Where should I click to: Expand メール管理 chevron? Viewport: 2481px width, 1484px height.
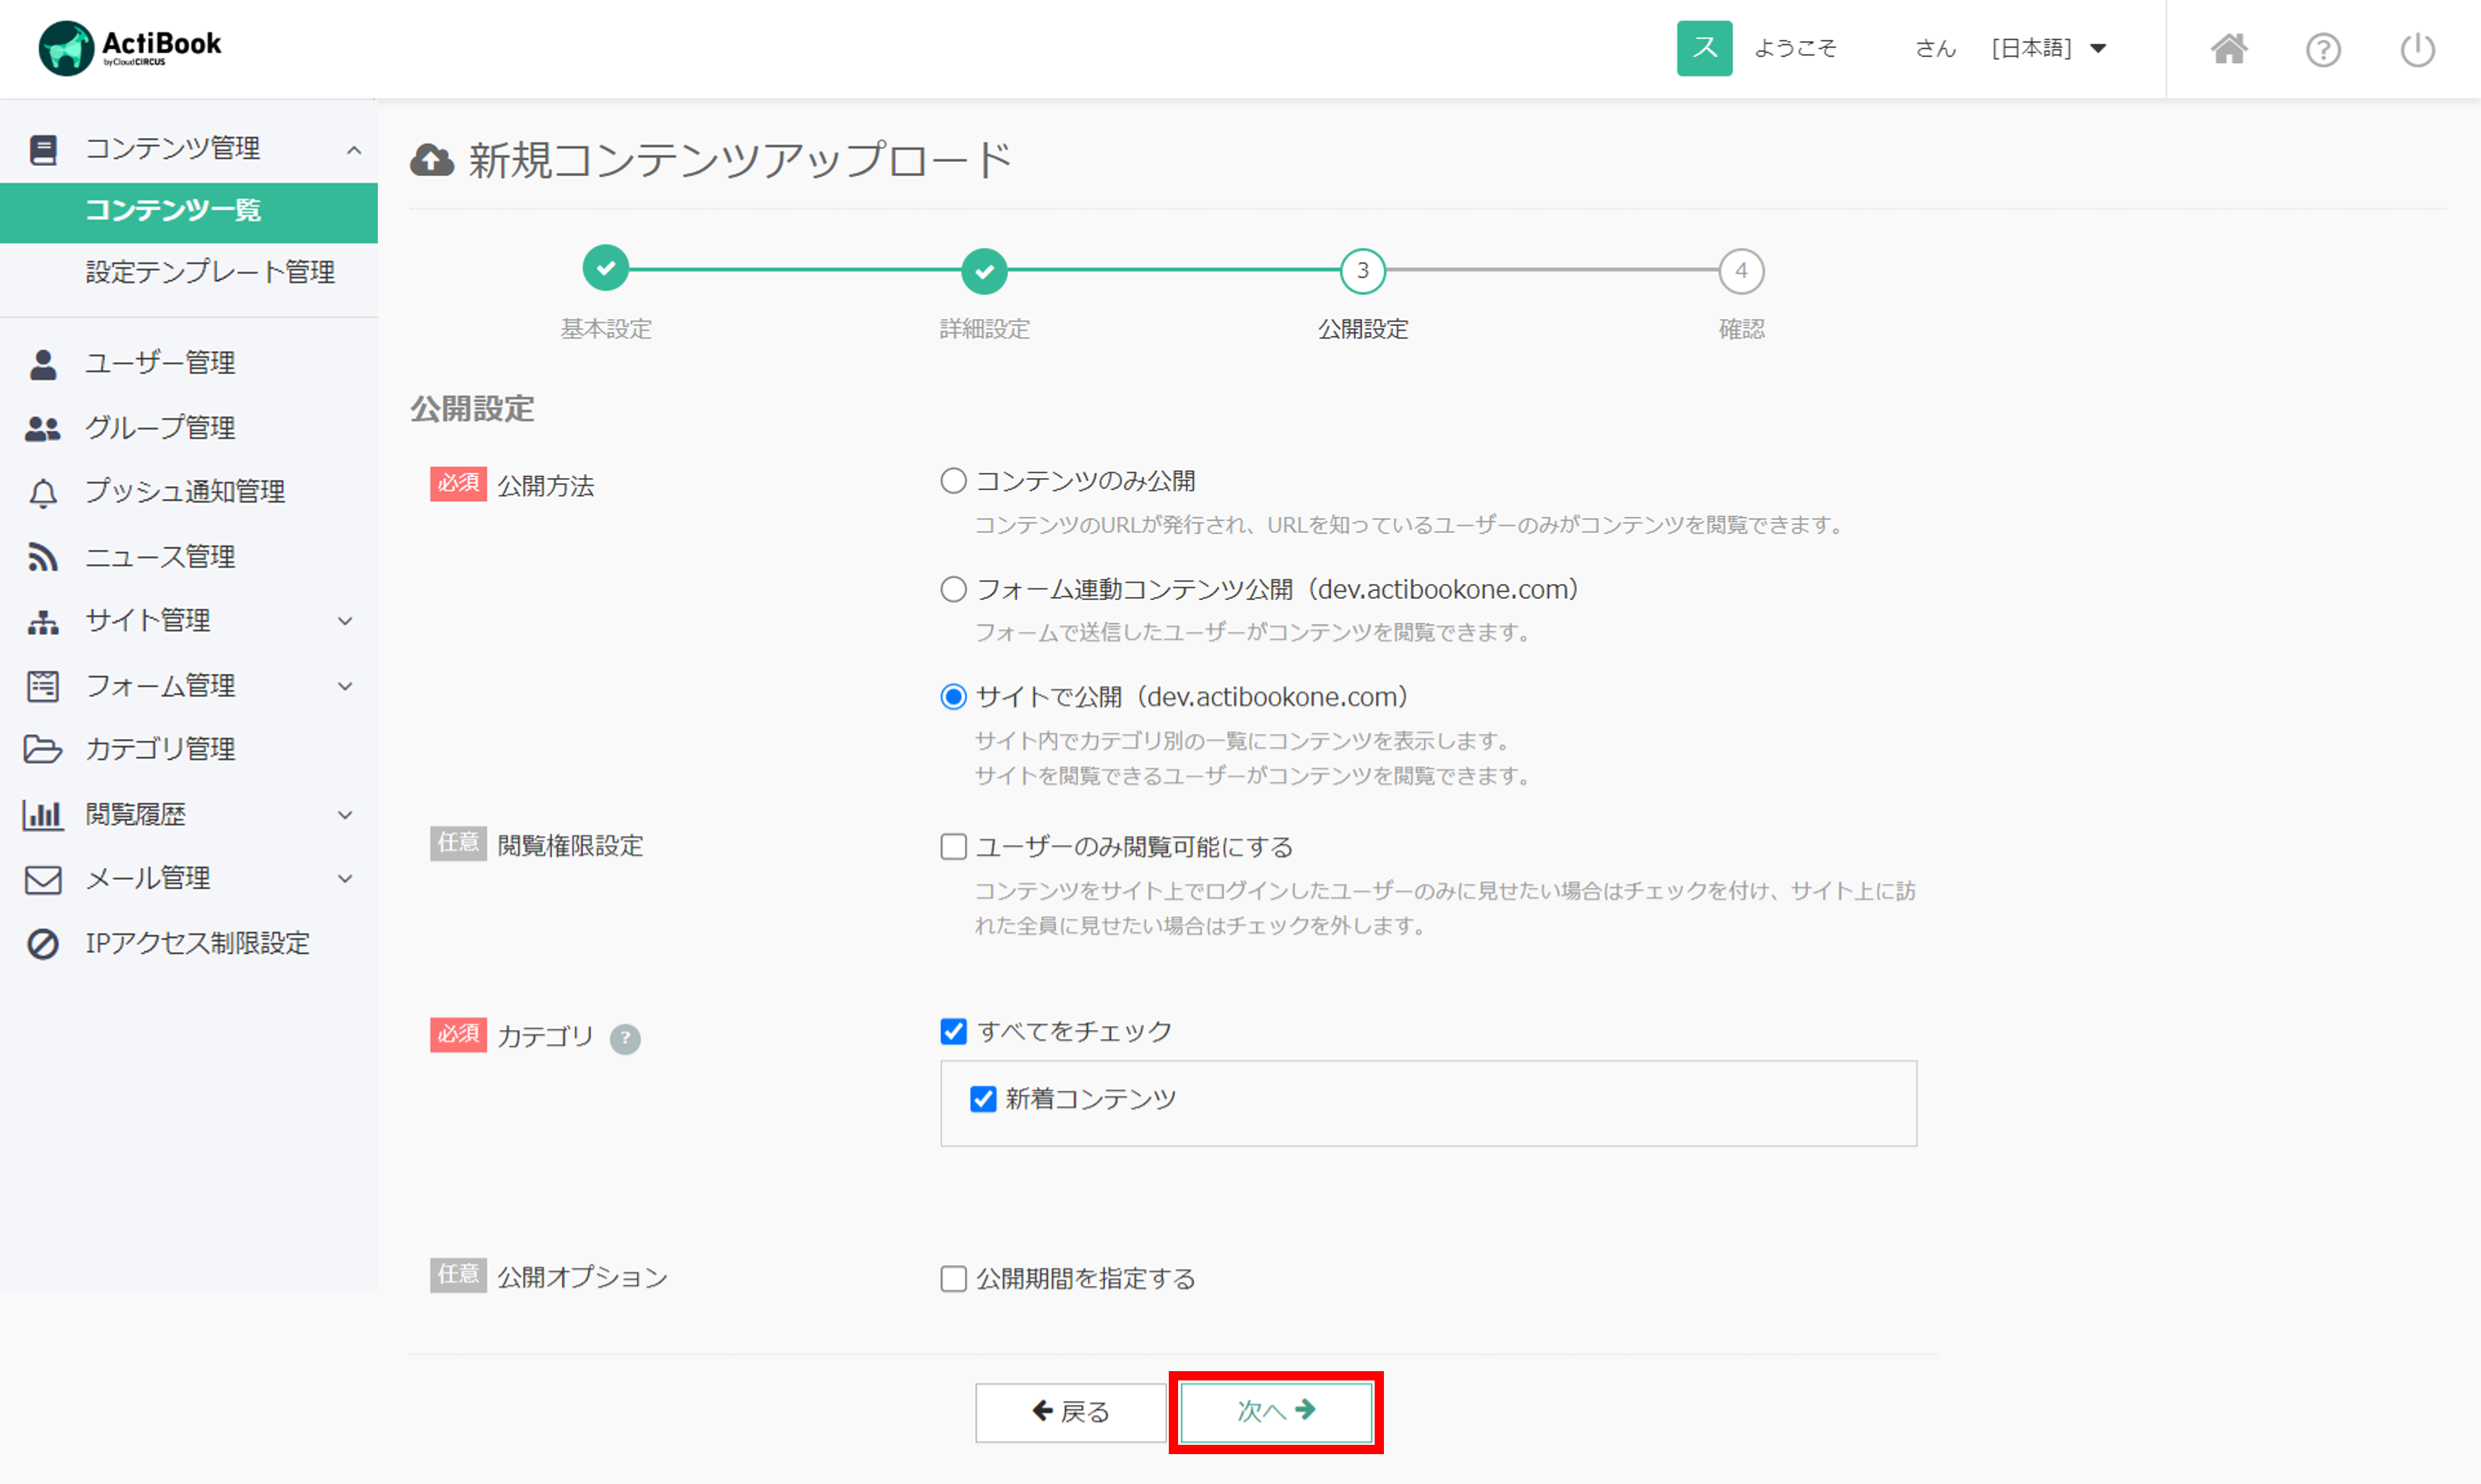[345, 879]
